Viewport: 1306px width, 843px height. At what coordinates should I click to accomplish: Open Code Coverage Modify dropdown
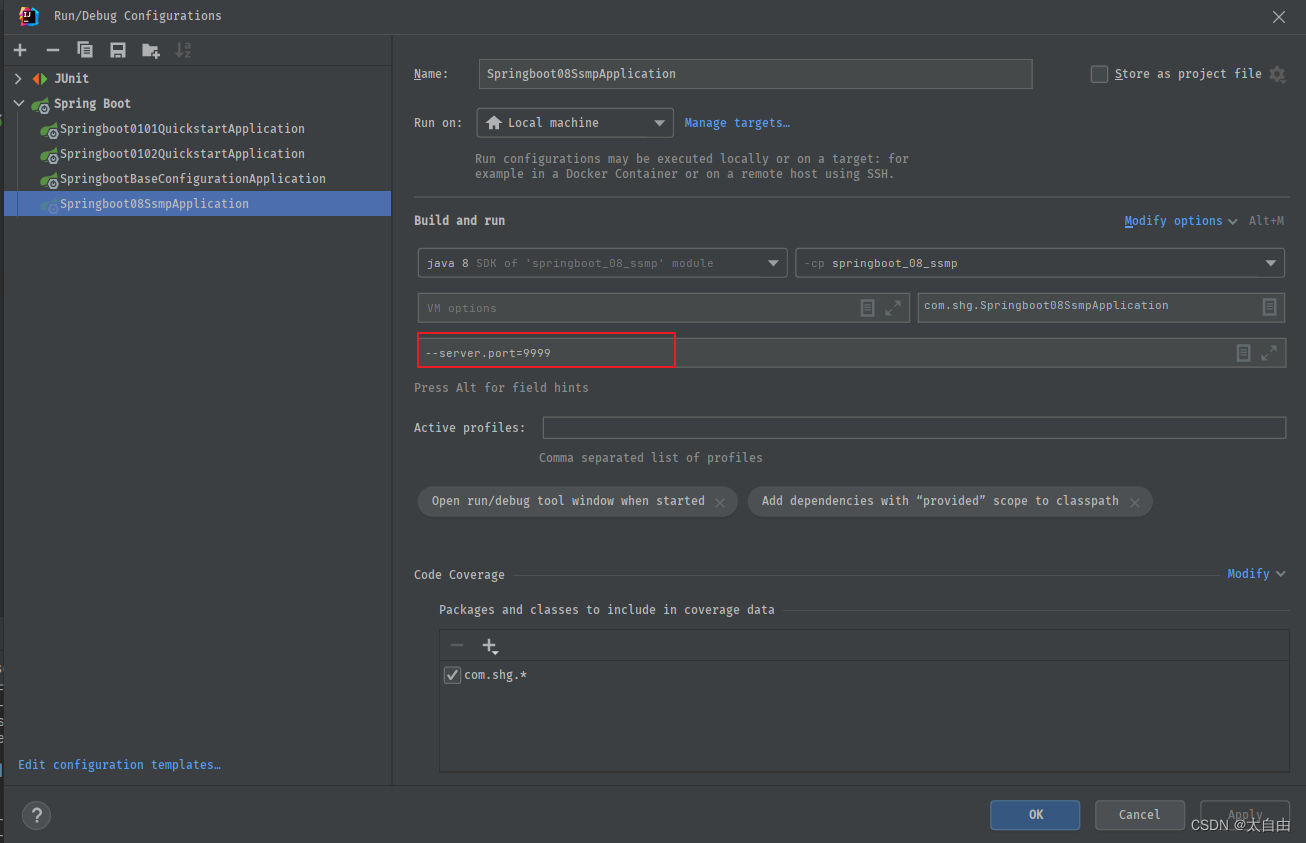(1256, 574)
